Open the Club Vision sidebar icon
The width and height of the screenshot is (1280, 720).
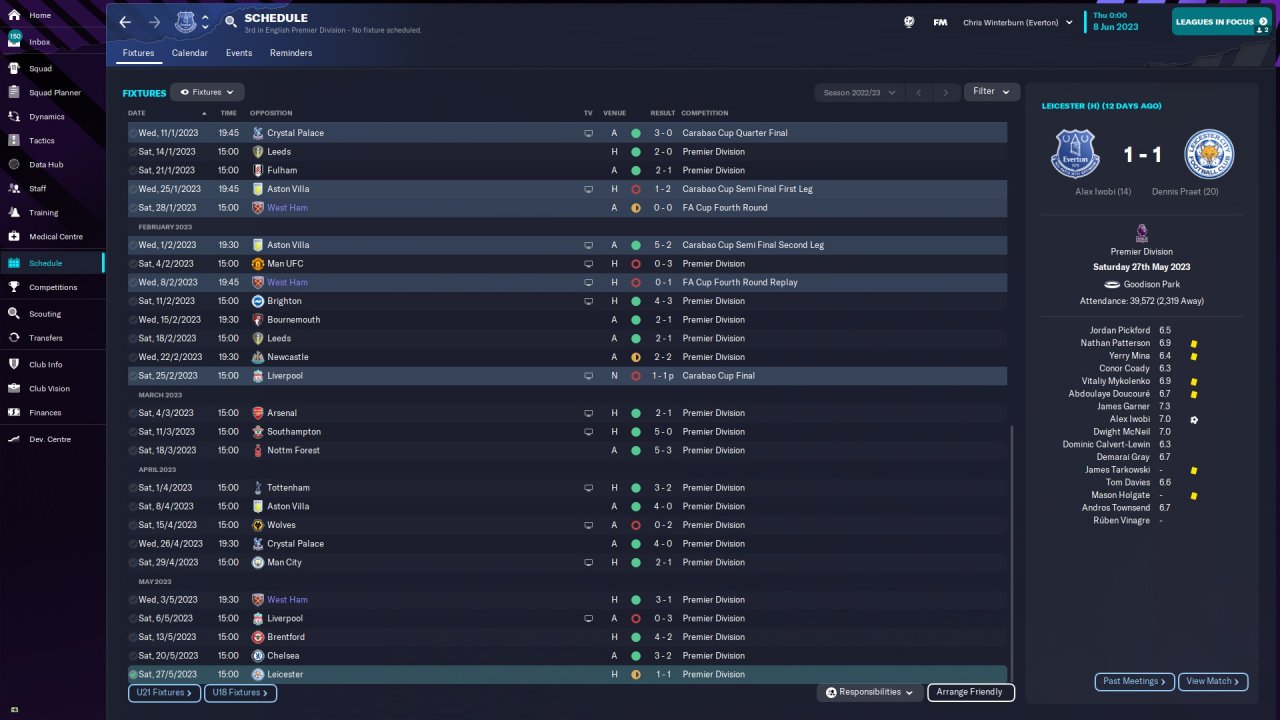14,389
